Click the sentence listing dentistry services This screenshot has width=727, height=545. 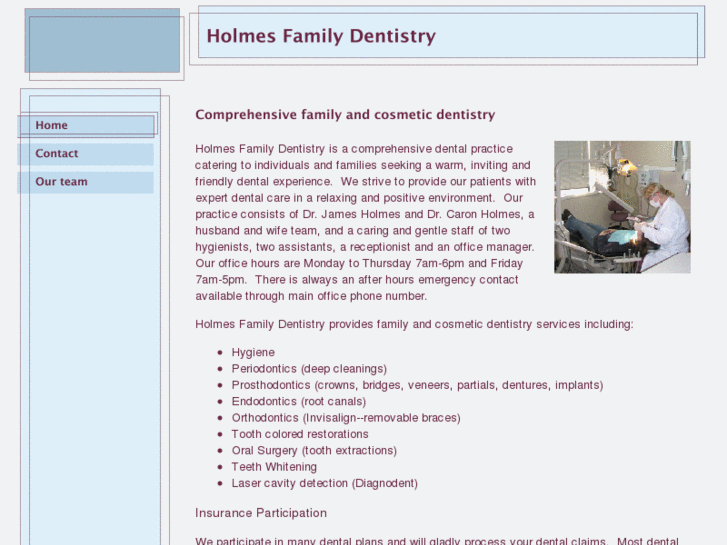[414, 324]
